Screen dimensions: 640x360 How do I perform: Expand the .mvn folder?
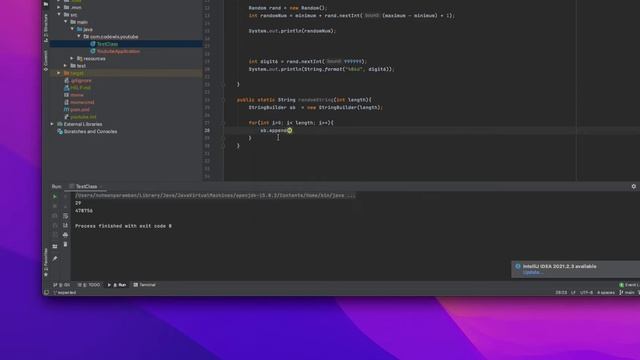(59, 7)
